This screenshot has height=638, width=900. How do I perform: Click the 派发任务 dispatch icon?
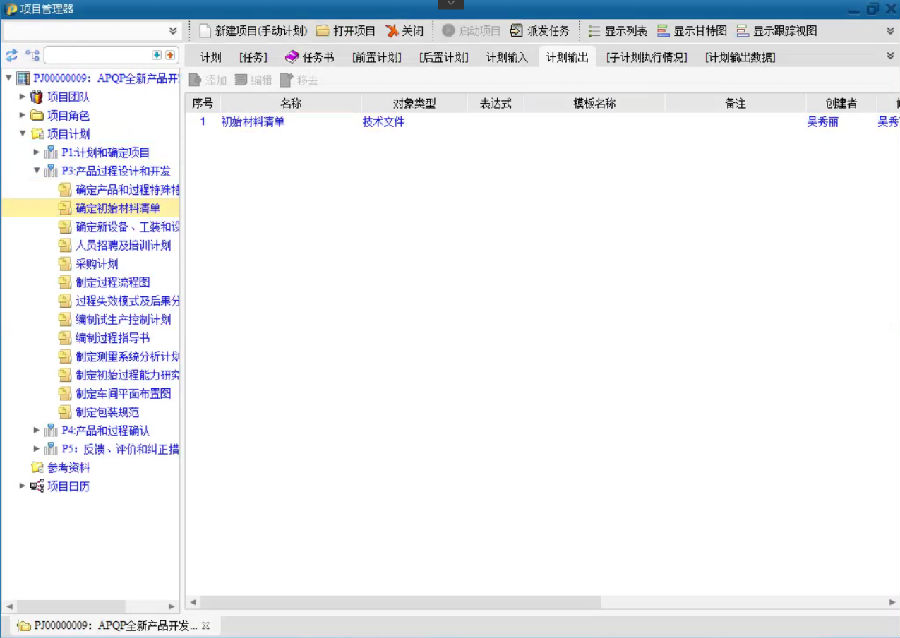coord(517,31)
